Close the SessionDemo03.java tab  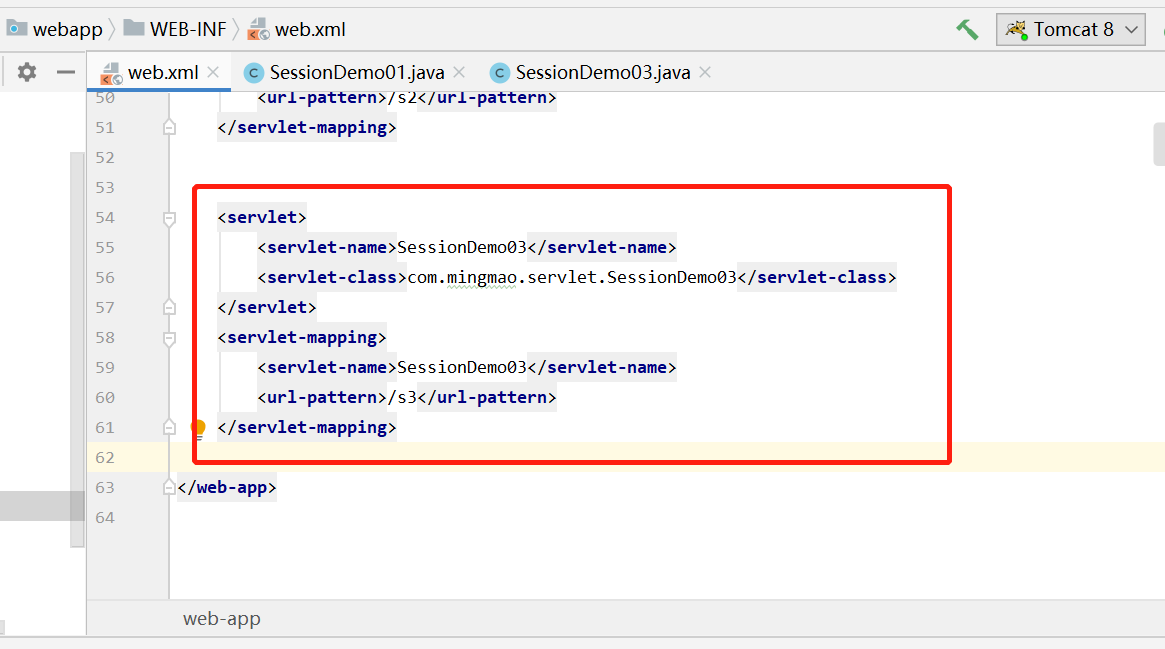[705, 72]
